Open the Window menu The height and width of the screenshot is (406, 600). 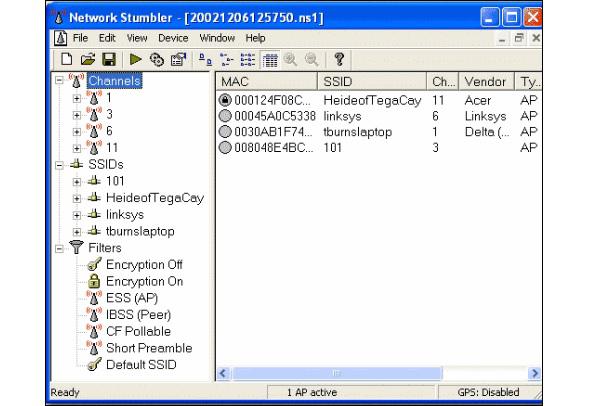(x=217, y=38)
